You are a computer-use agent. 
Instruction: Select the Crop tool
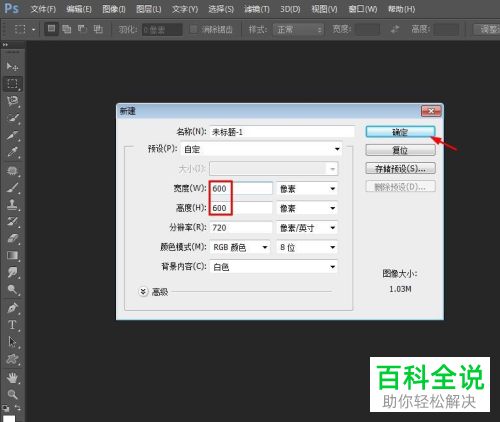tap(12, 135)
